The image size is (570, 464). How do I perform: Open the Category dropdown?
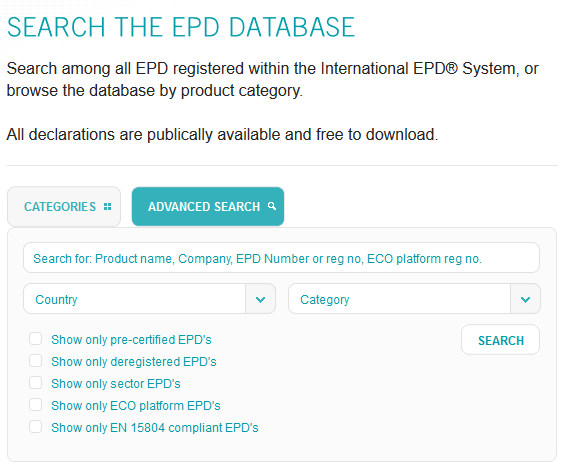point(414,299)
